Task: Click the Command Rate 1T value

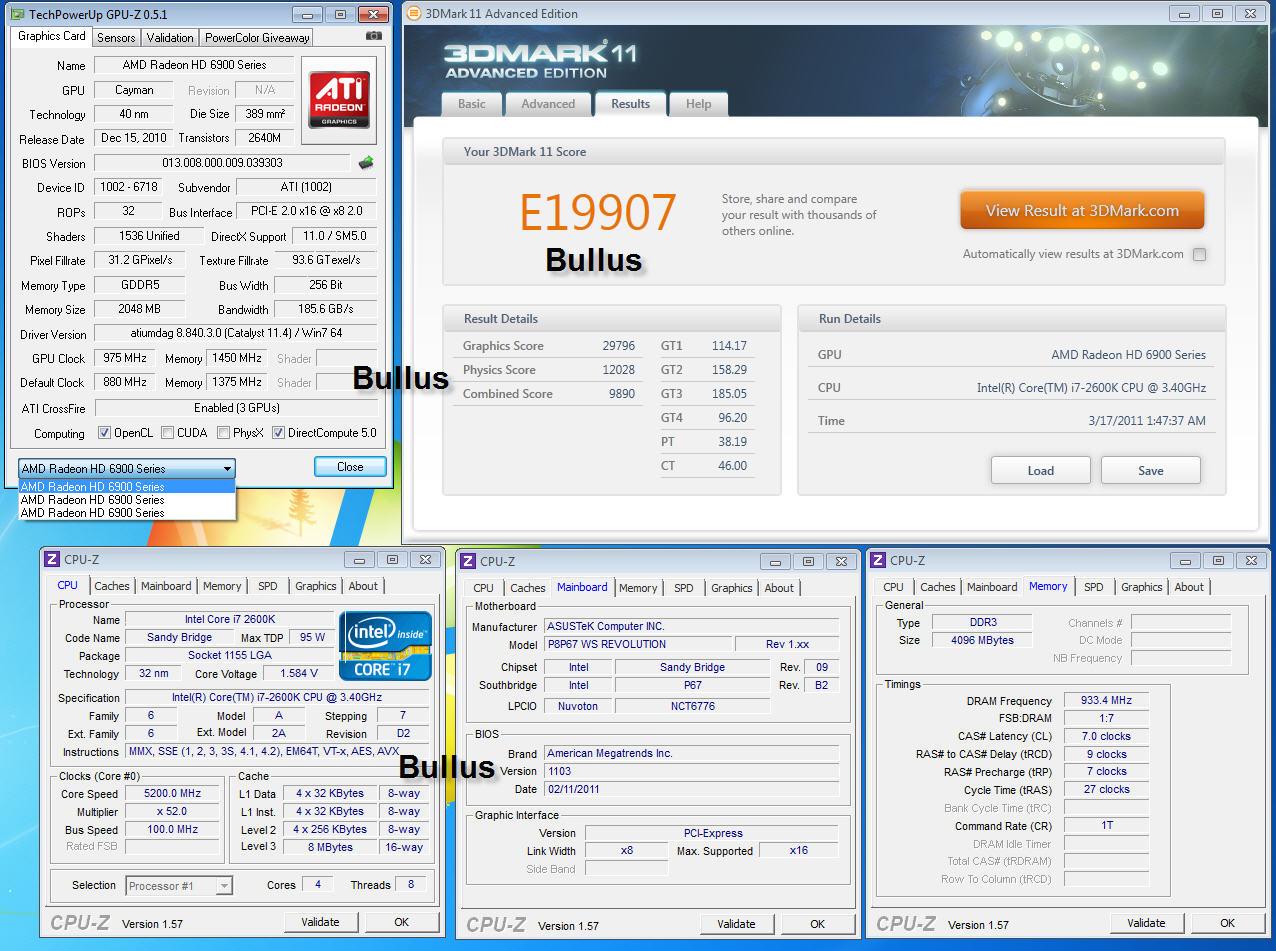Action: point(1105,826)
